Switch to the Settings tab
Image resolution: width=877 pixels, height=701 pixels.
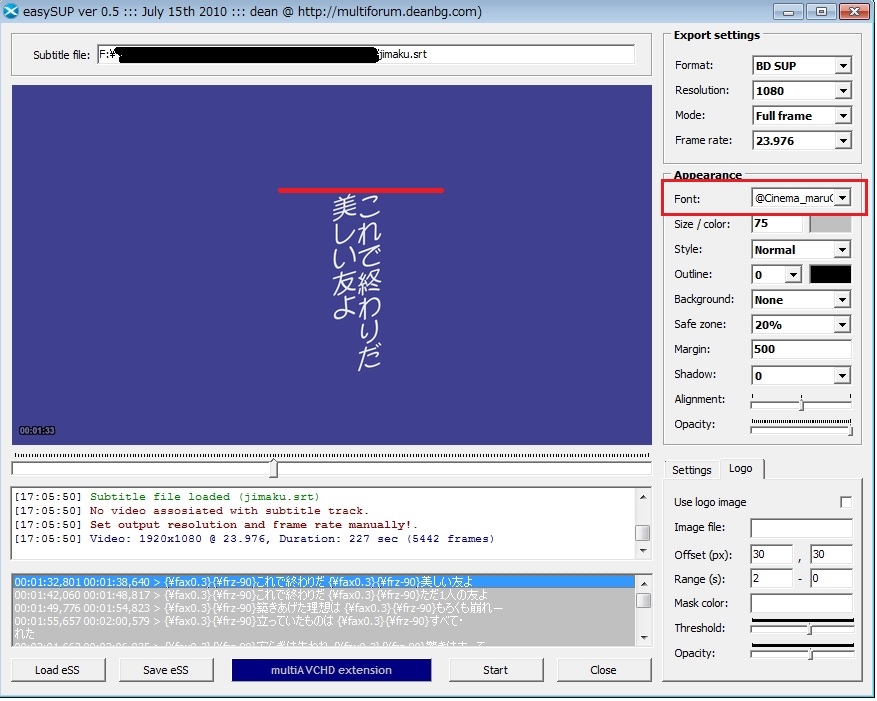tap(691, 470)
